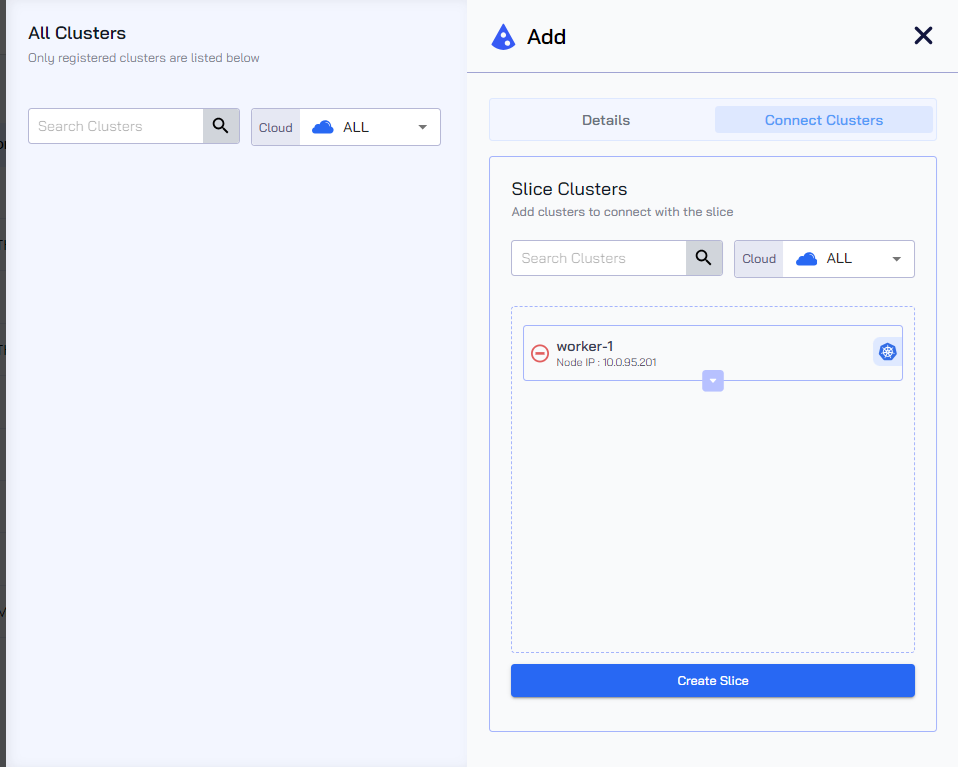The height and width of the screenshot is (767, 958).
Task: Click the Slice Clusters heading
Action: (x=569, y=189)
